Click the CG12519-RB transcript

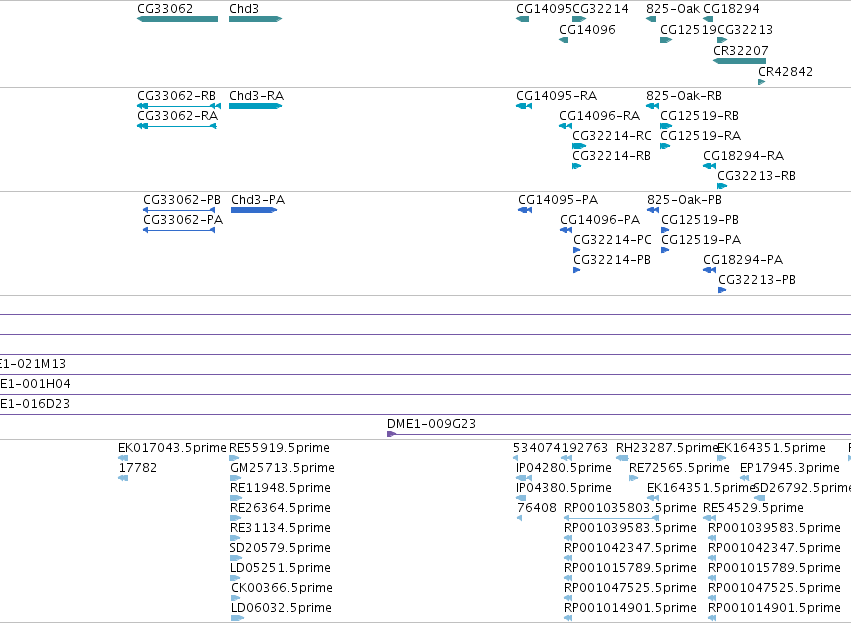tap(666, 126)
